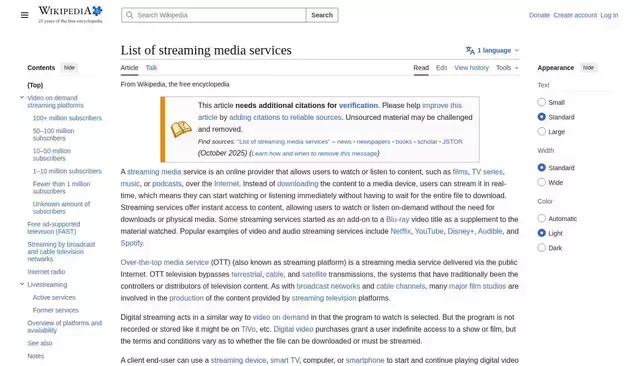Open the streaming media article link
The width and height of the screenshot is (640, 366).
click(154, 172)
